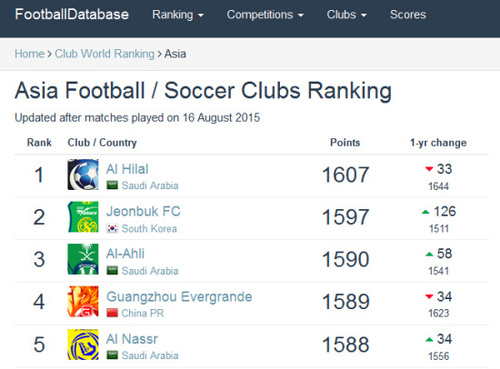Click the Al-Ahli club crest
This screenshot has width=500, height=369.
83,259
